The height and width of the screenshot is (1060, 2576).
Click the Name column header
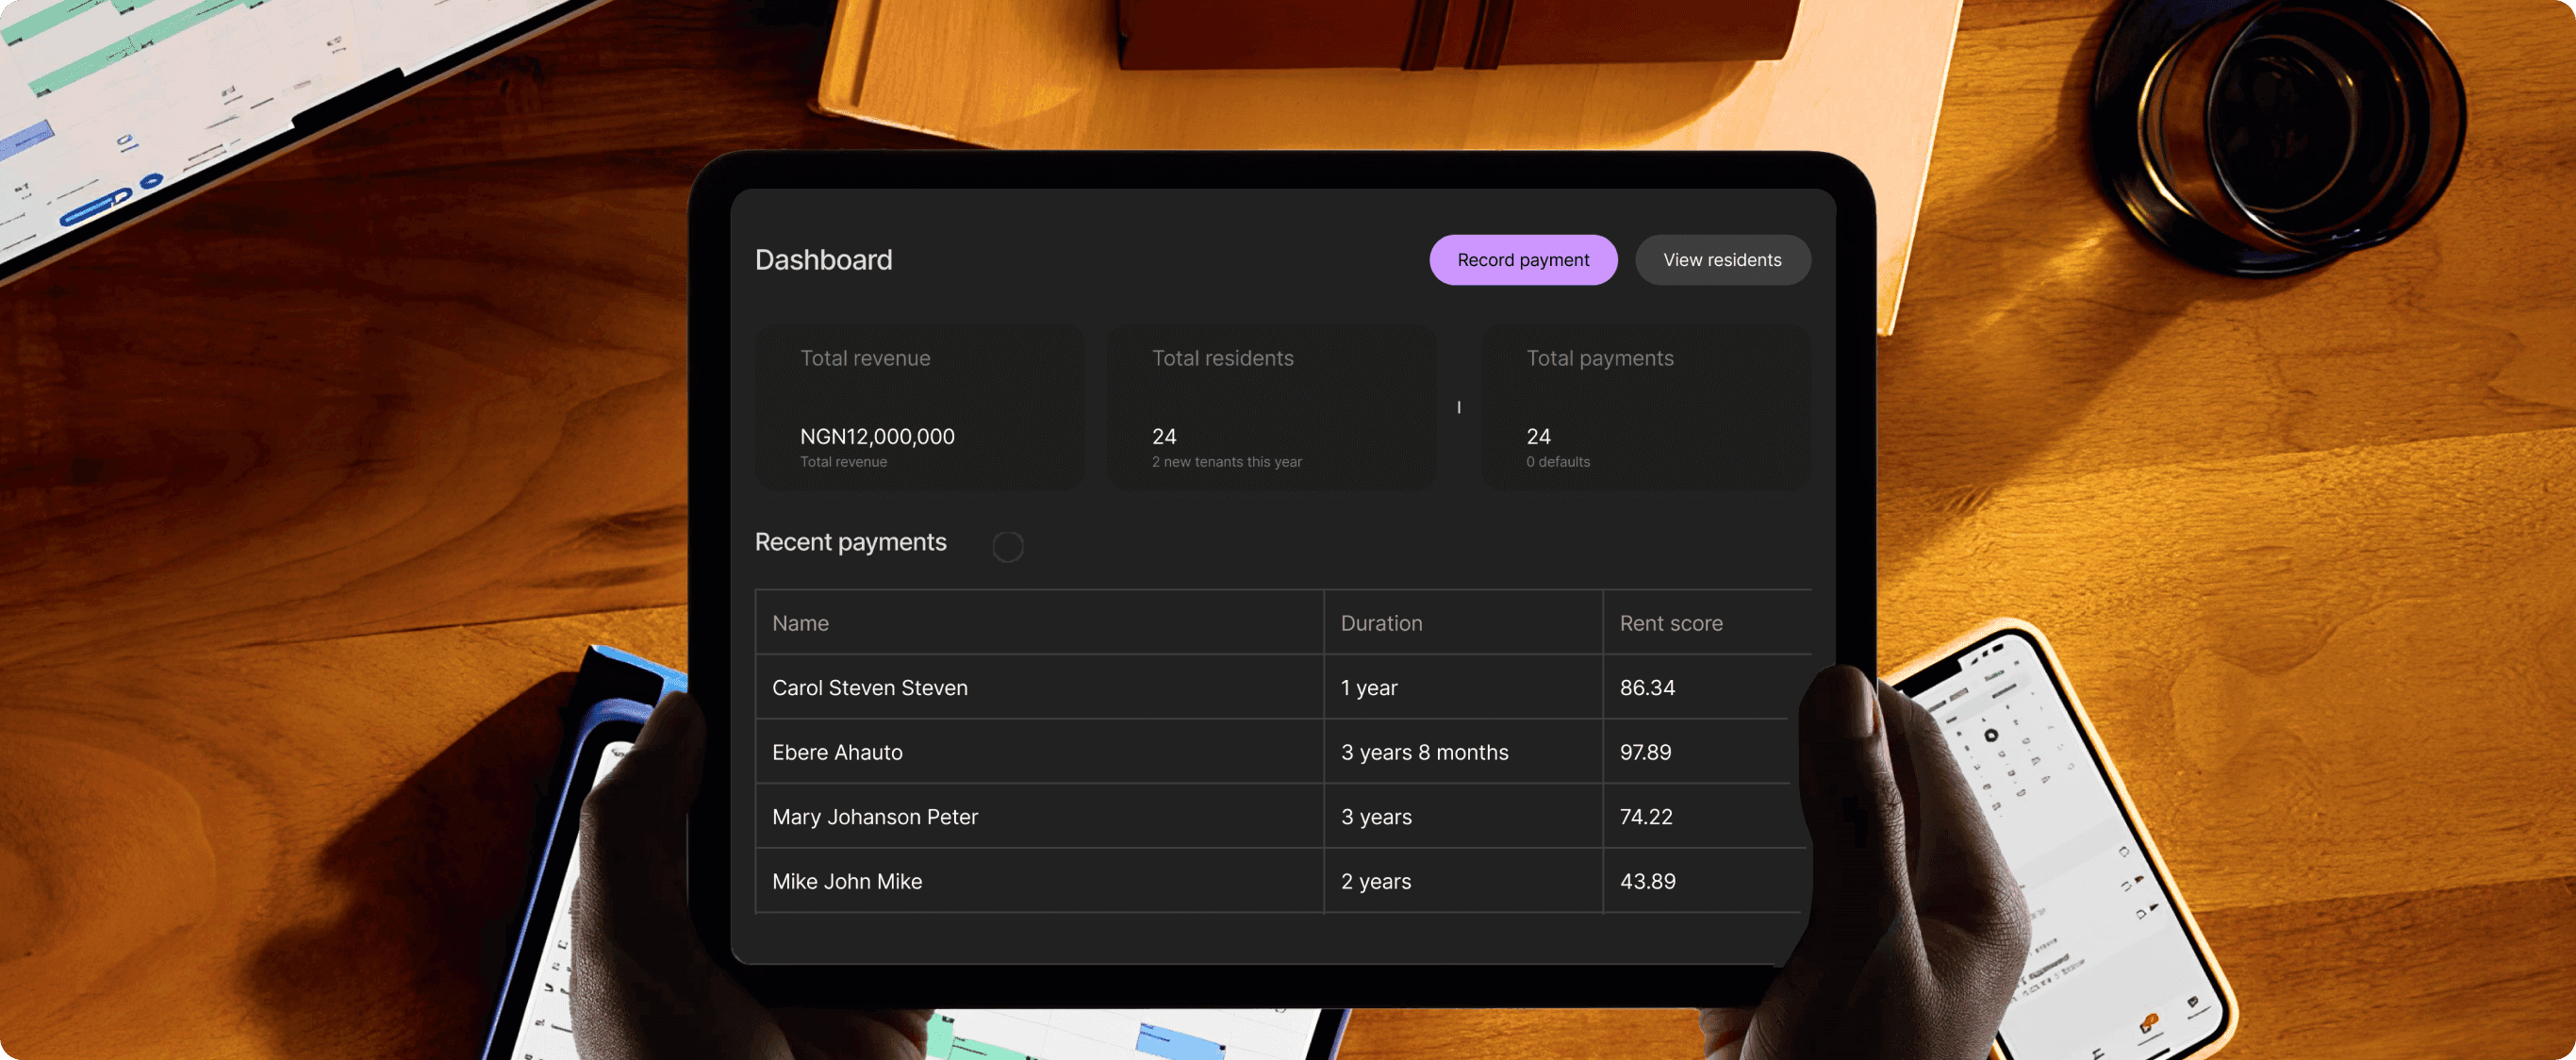[800, 623]
